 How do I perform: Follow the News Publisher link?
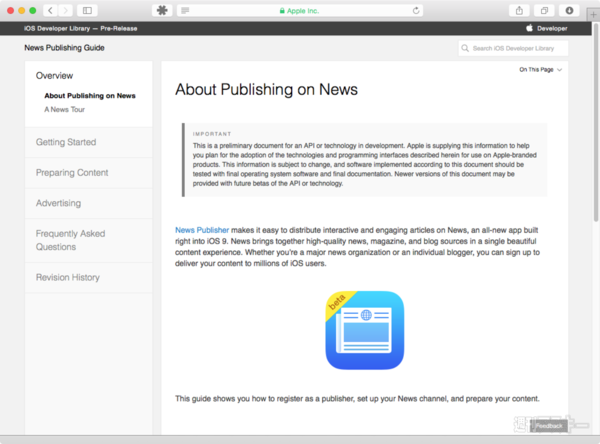click(x=202, y=230)
